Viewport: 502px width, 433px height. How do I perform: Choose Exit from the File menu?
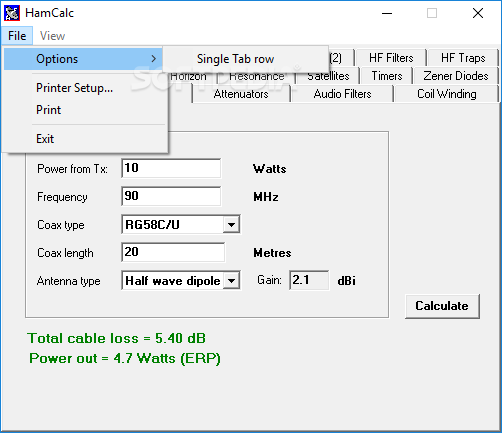point(45,139)
